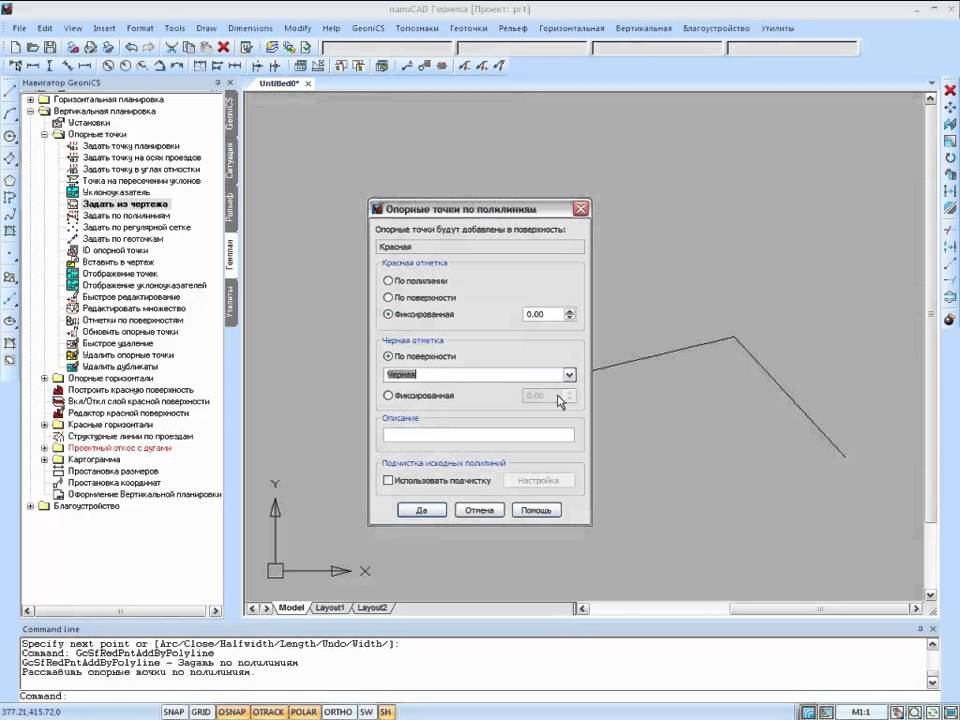This screenshot has height=720, width=960.
Task: Open the File menu
Action: [x=20, y=28]
